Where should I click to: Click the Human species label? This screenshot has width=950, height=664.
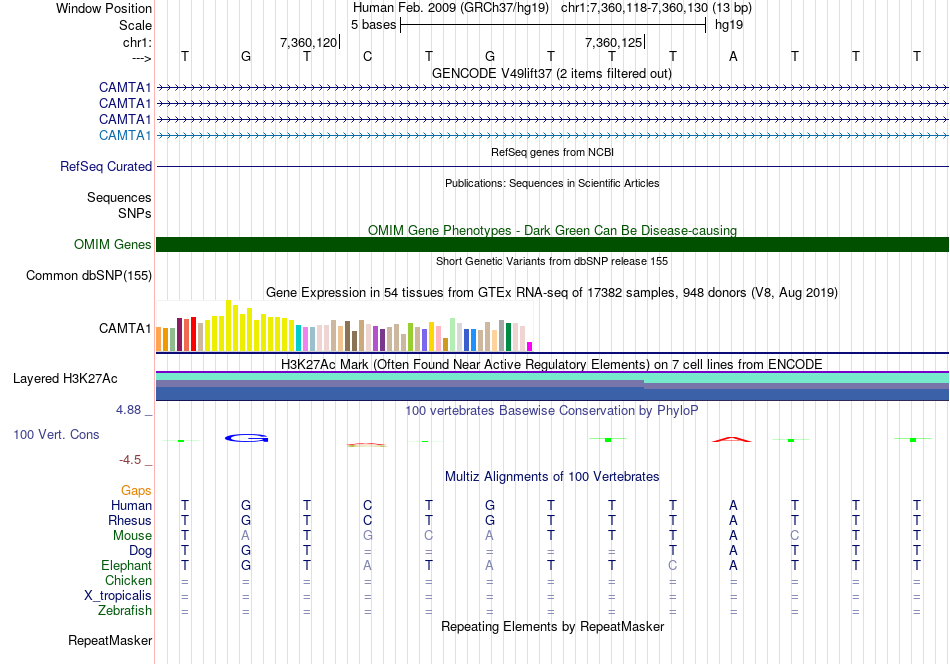(x=131, y=505)
